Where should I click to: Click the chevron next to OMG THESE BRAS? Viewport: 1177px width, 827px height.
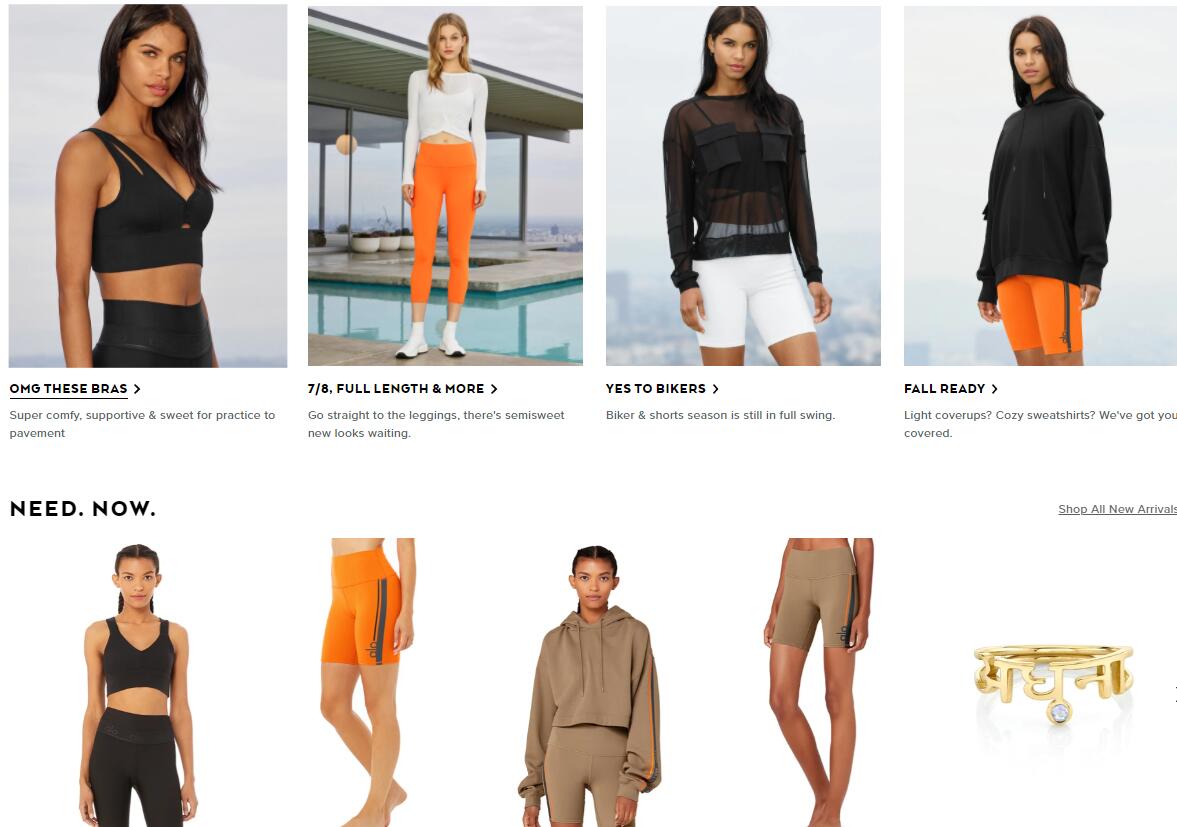click(x=137, y=389)
